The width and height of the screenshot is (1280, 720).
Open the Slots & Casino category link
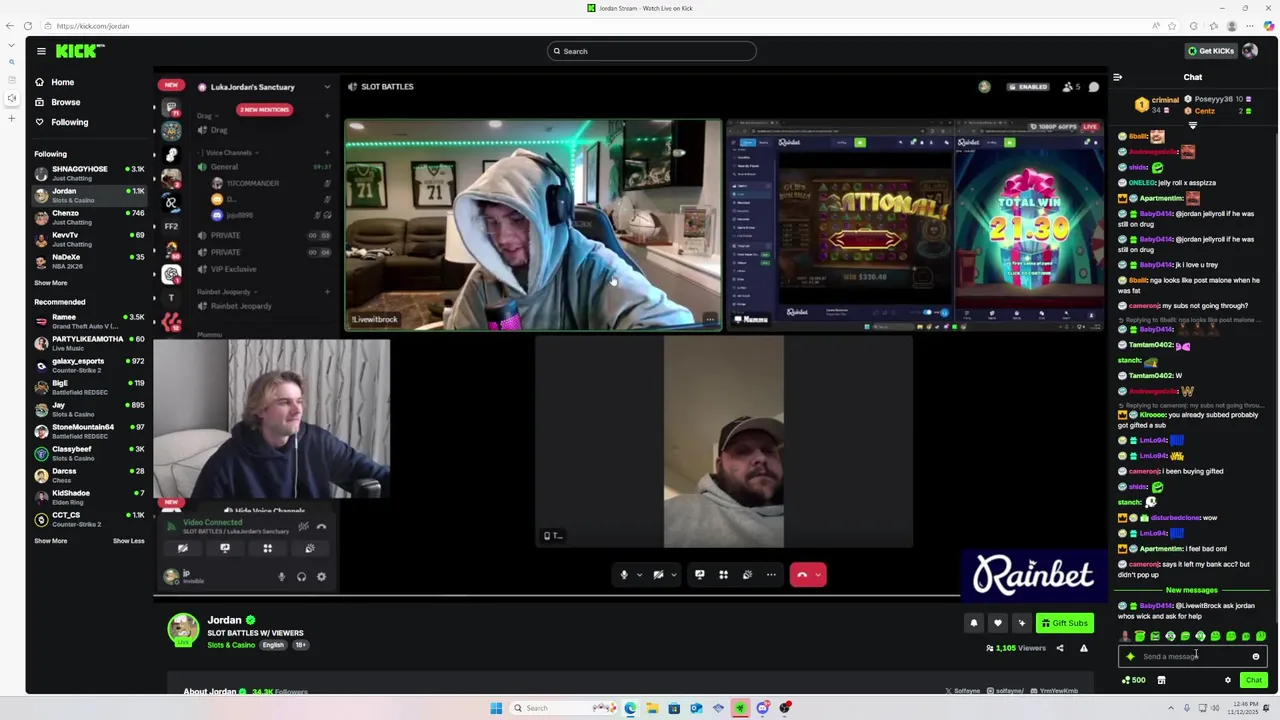click(231, 645)
